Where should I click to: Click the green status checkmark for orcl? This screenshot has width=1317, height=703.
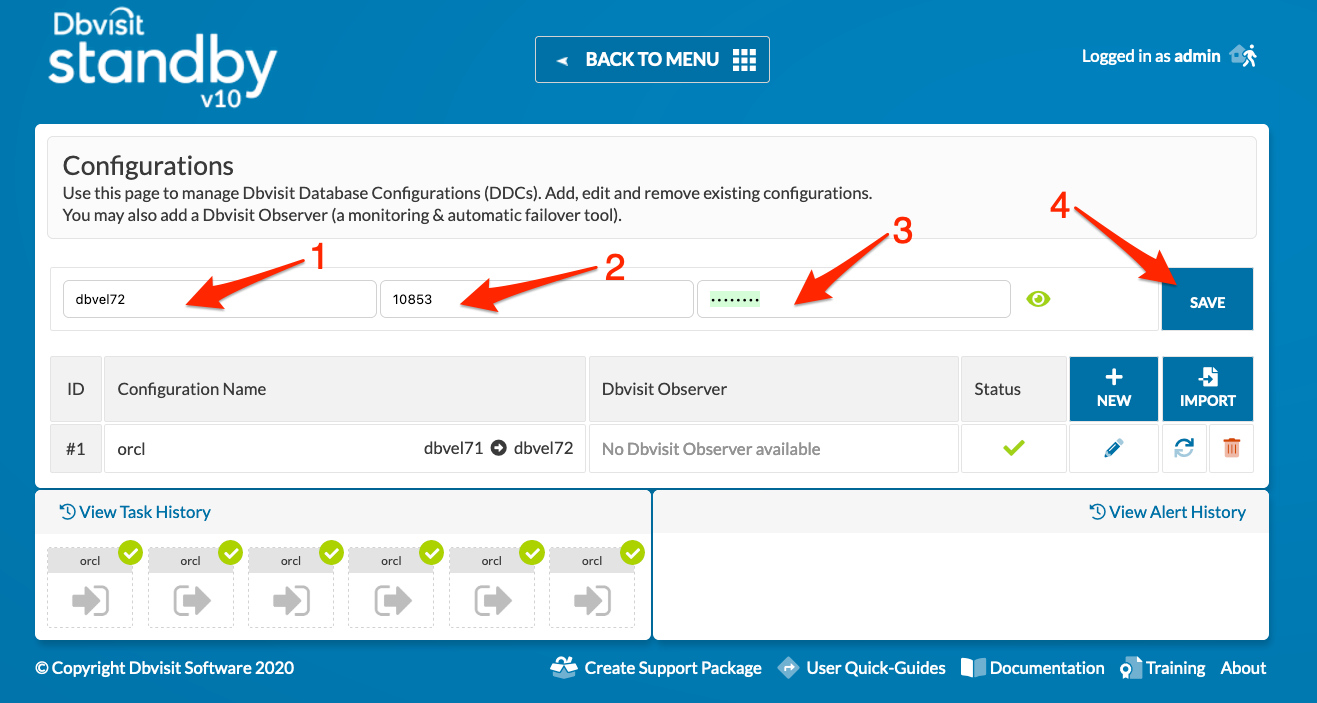pos(1014,449)
